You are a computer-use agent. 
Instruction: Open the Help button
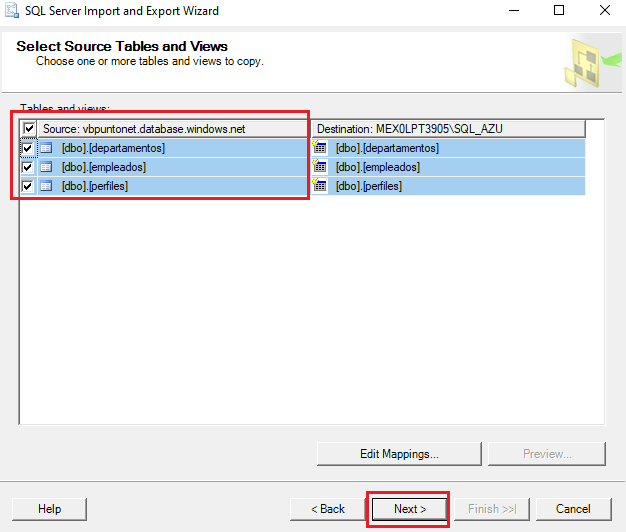(x=50, y=509)
